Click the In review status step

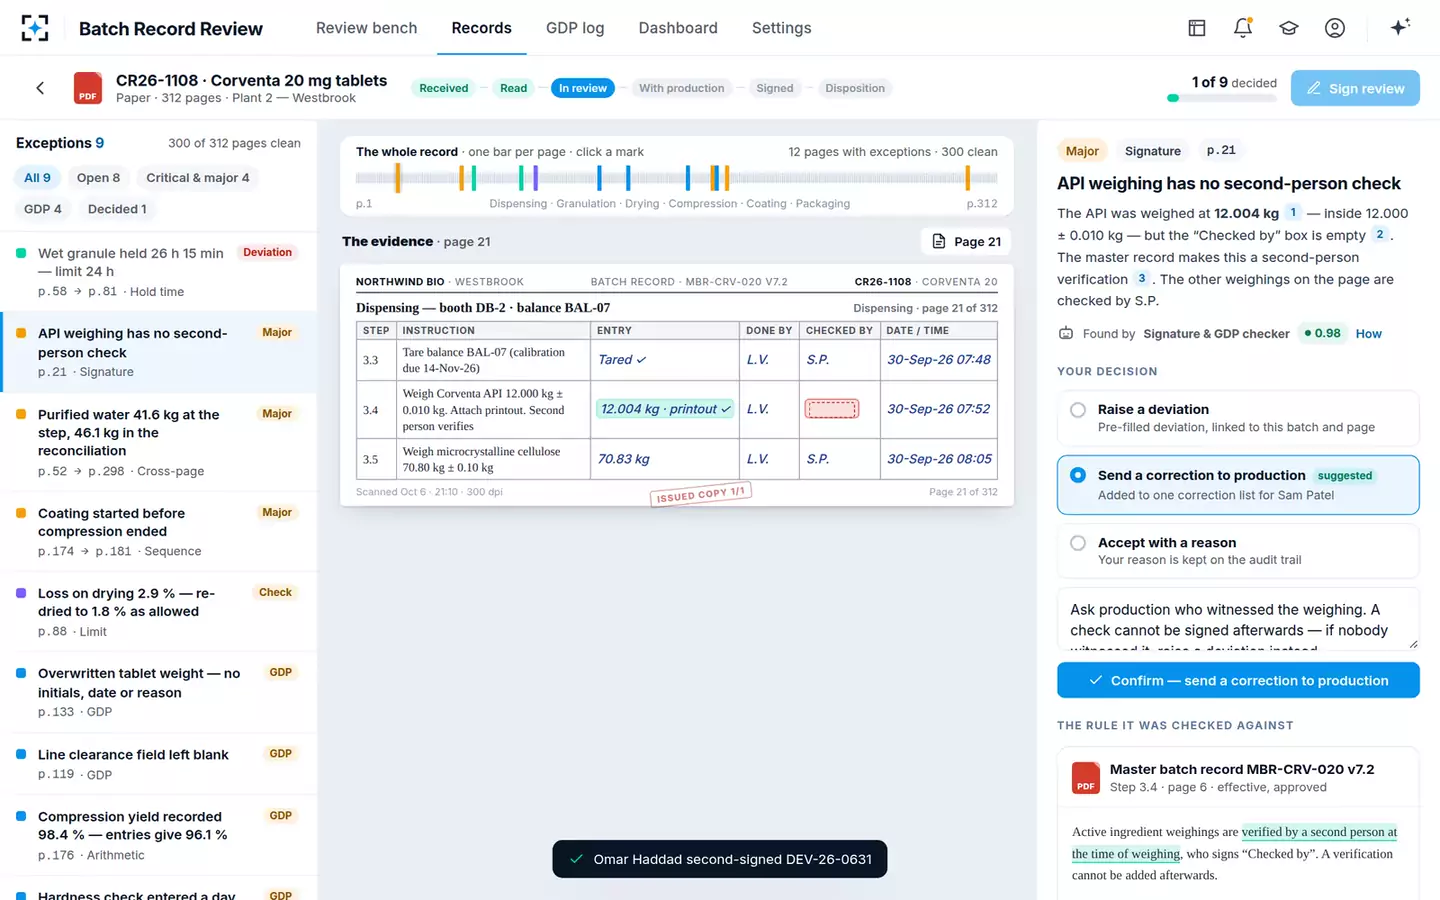(583, 88)
